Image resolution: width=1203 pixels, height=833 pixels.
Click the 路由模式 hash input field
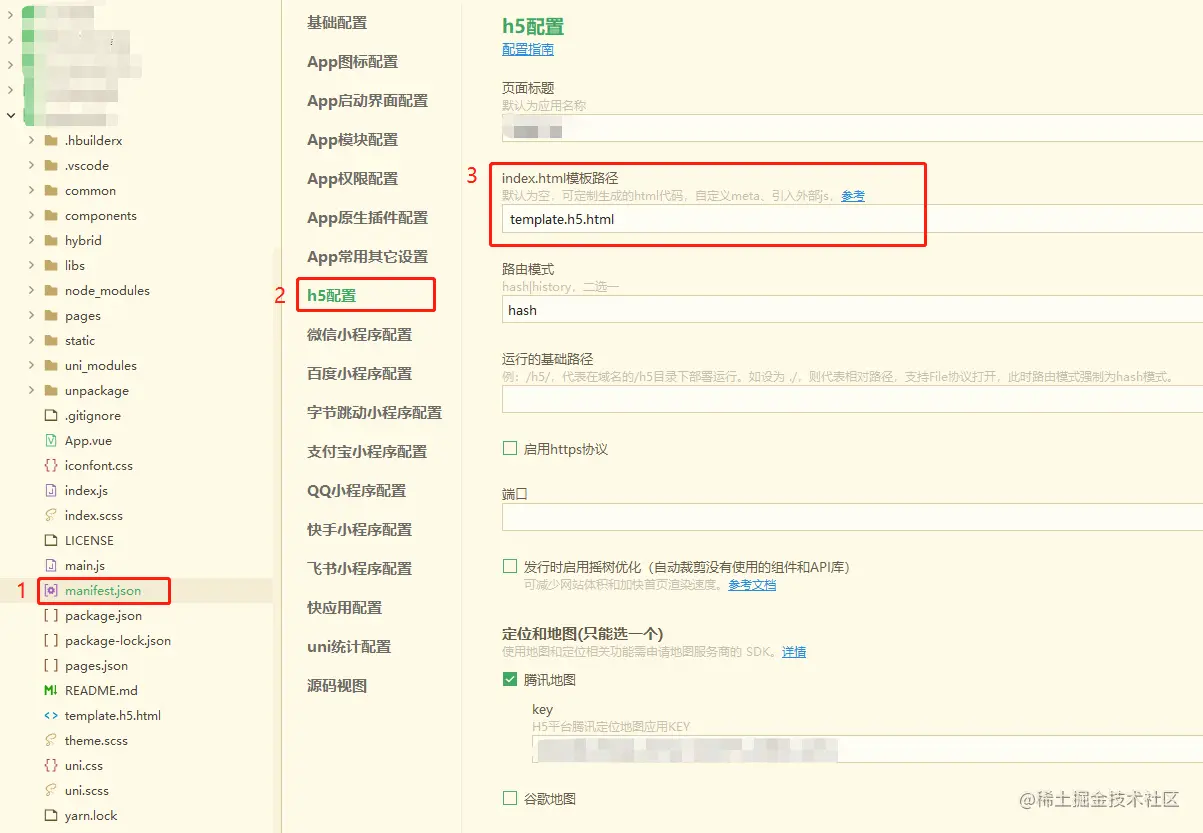pos(852,310)
